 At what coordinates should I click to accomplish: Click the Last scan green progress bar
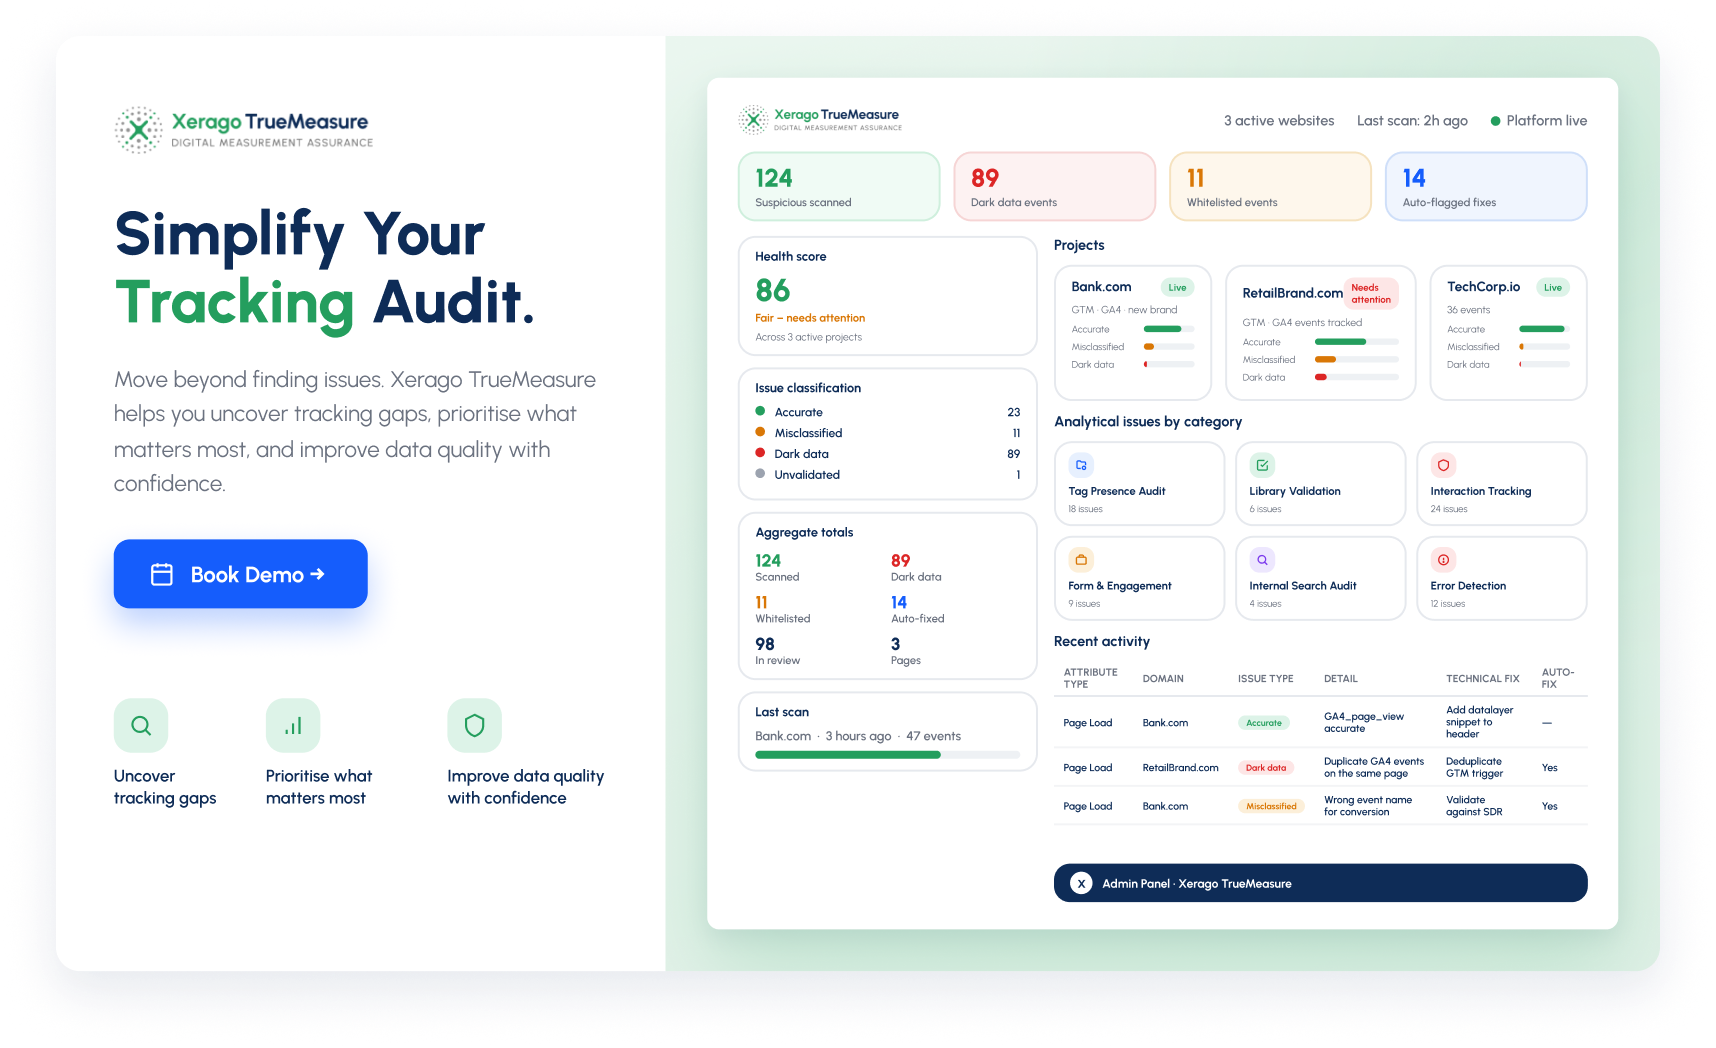pyautogui.click(x=887, y=755)
